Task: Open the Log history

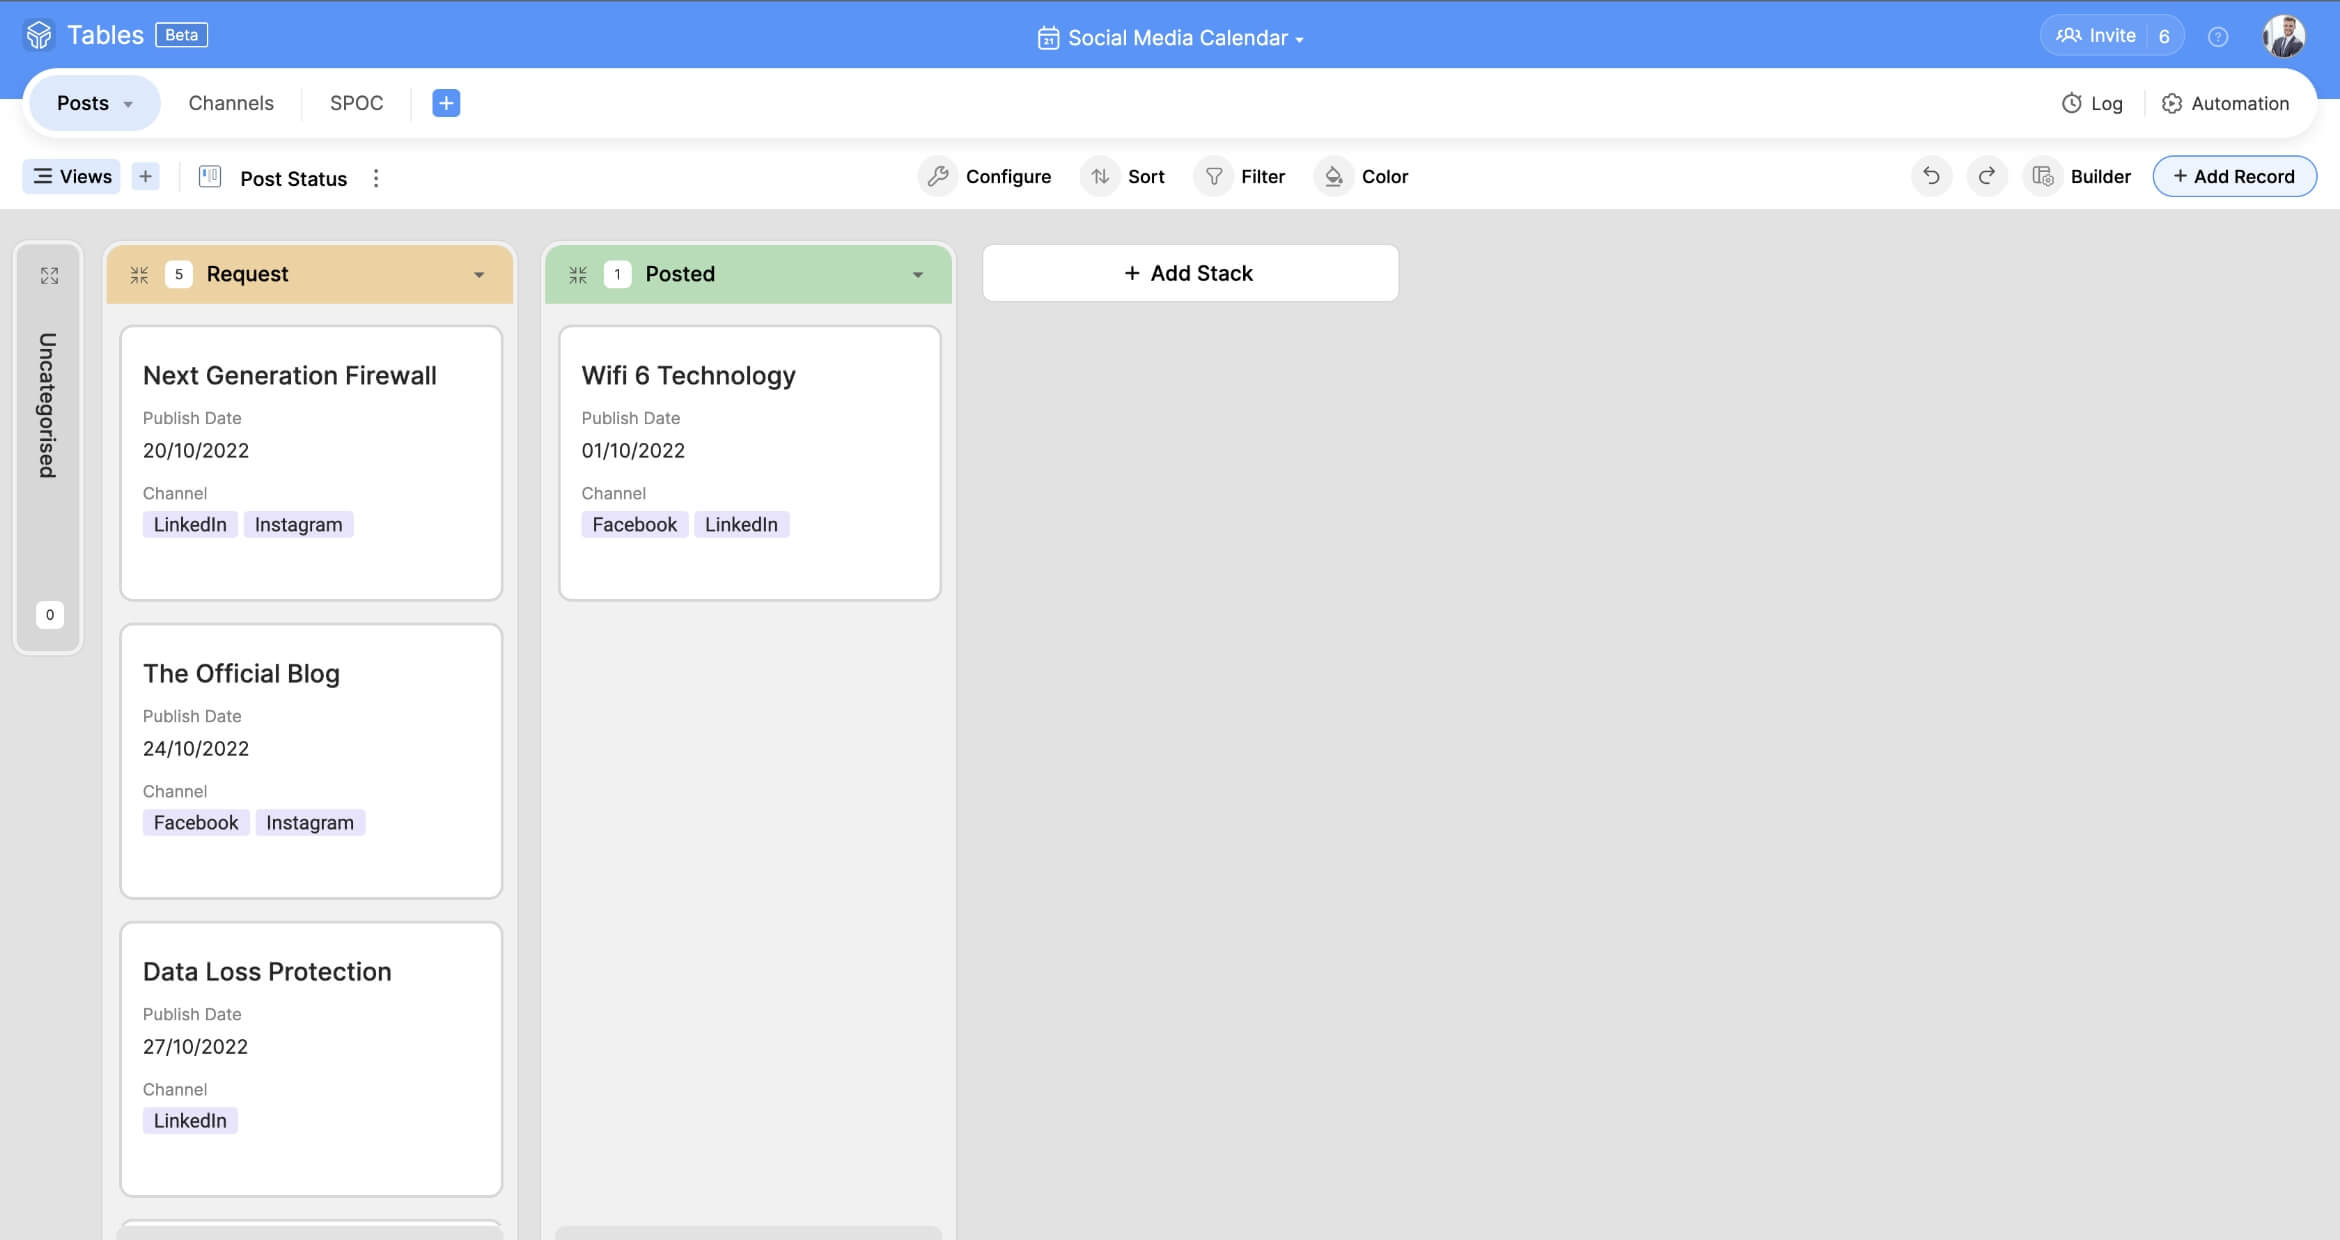Action: [2092, 103]
